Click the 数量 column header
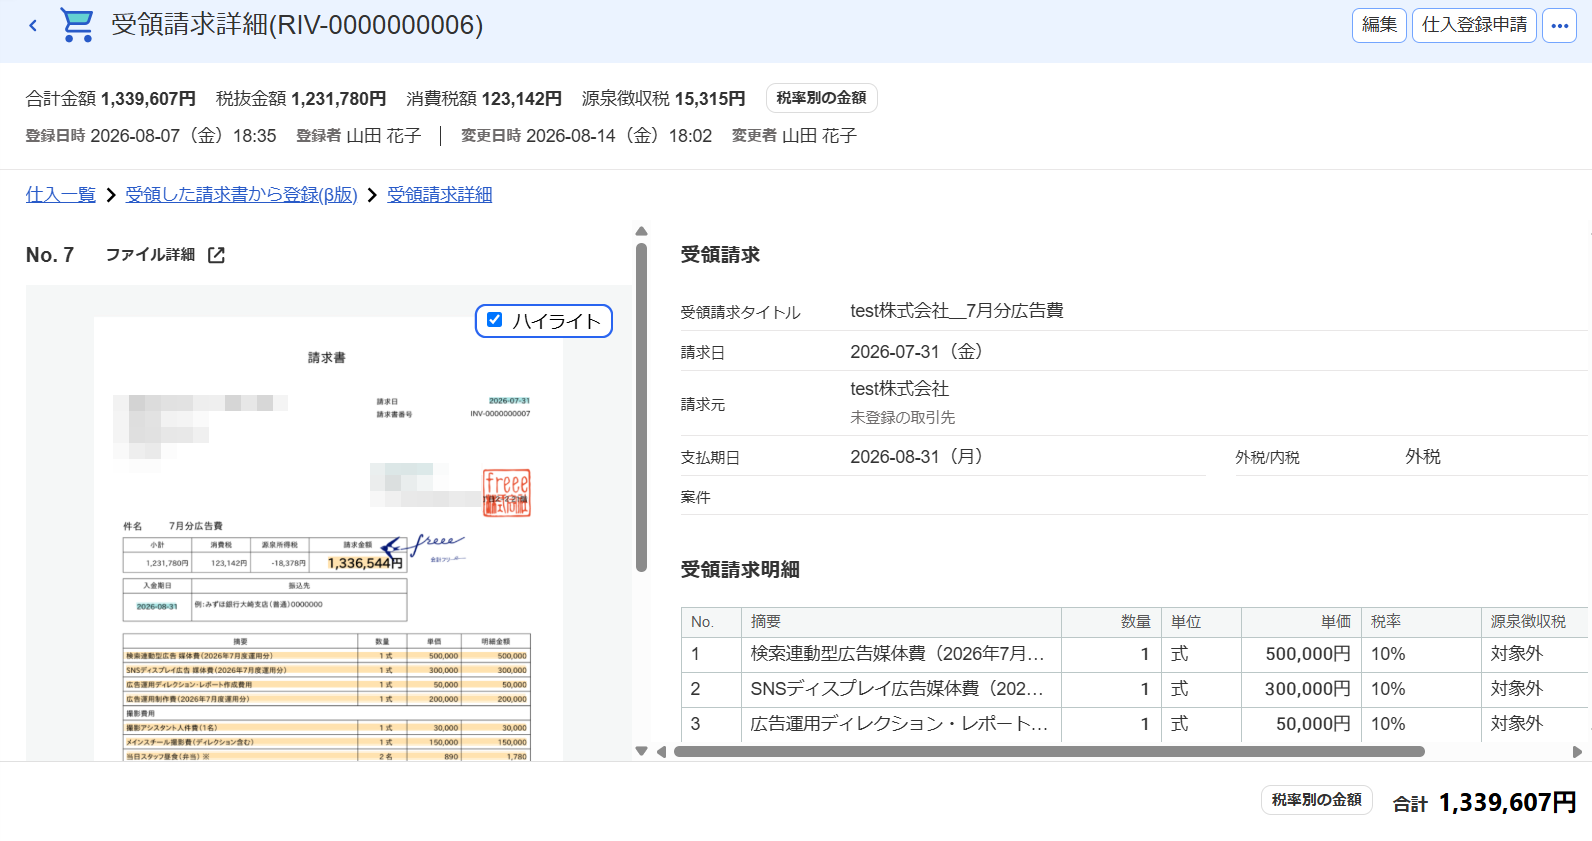The height and width of the screenshot is (841, 1592). [x=1111, y=622]
